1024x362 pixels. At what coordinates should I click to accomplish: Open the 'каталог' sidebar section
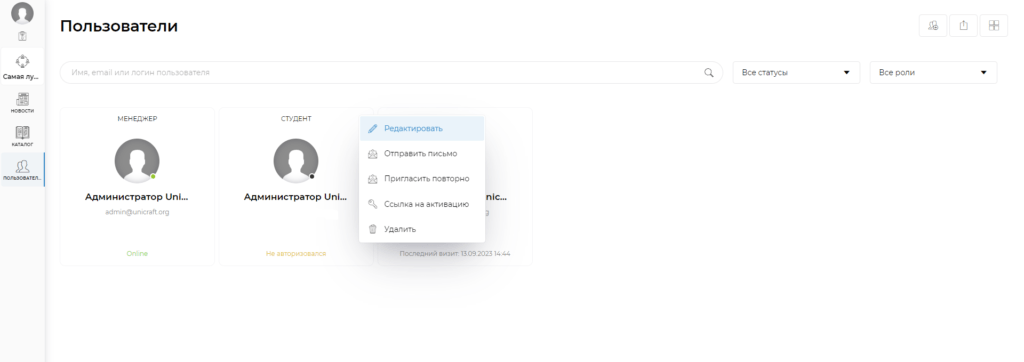[x=22, y=136]
